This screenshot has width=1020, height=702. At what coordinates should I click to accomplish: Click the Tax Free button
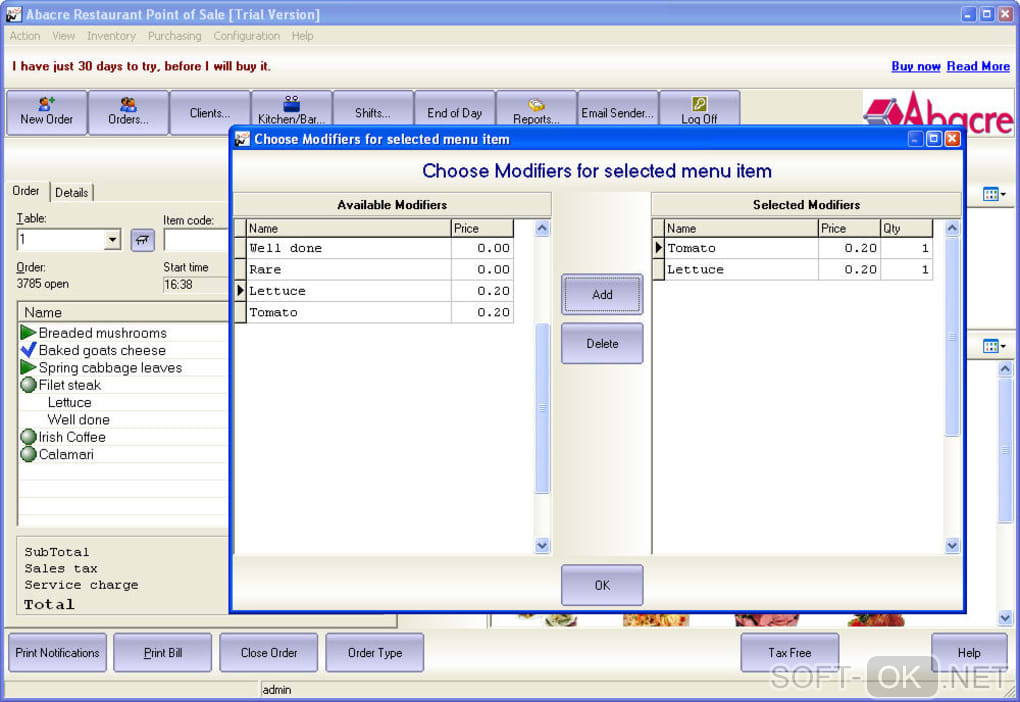[790, 653]
